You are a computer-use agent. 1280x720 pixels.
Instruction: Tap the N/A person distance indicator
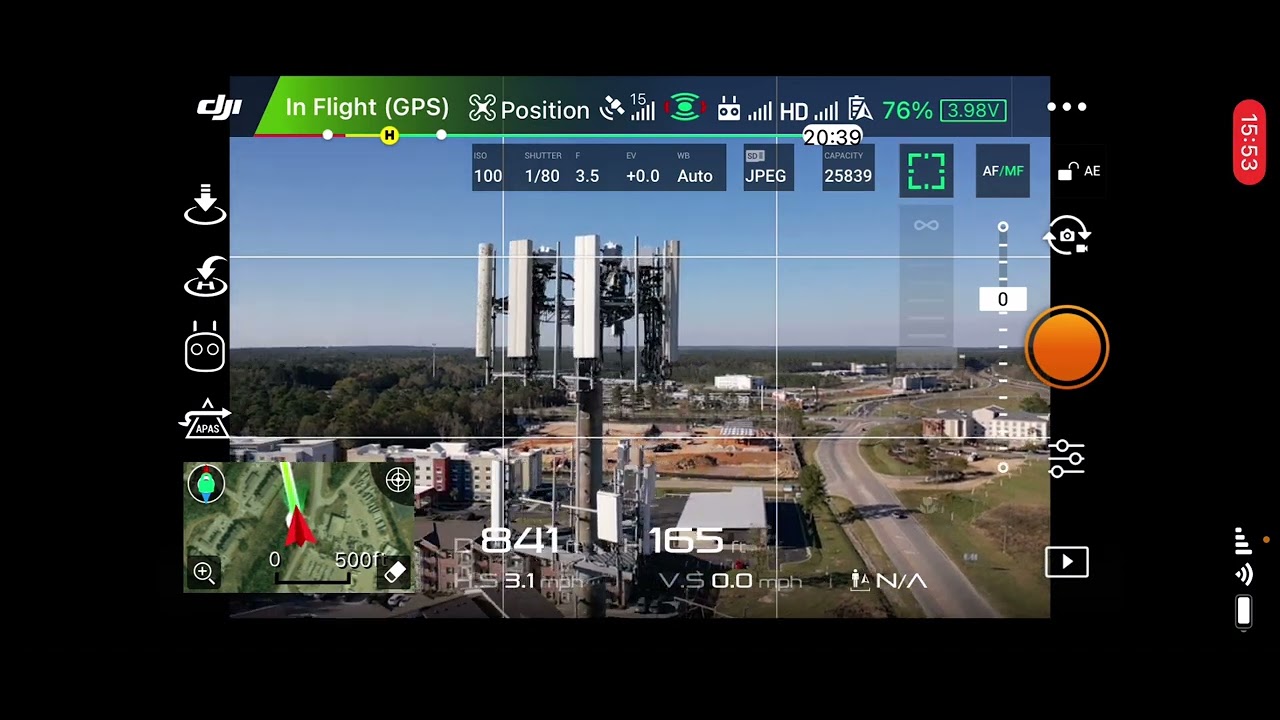click(x=889, y=580)
